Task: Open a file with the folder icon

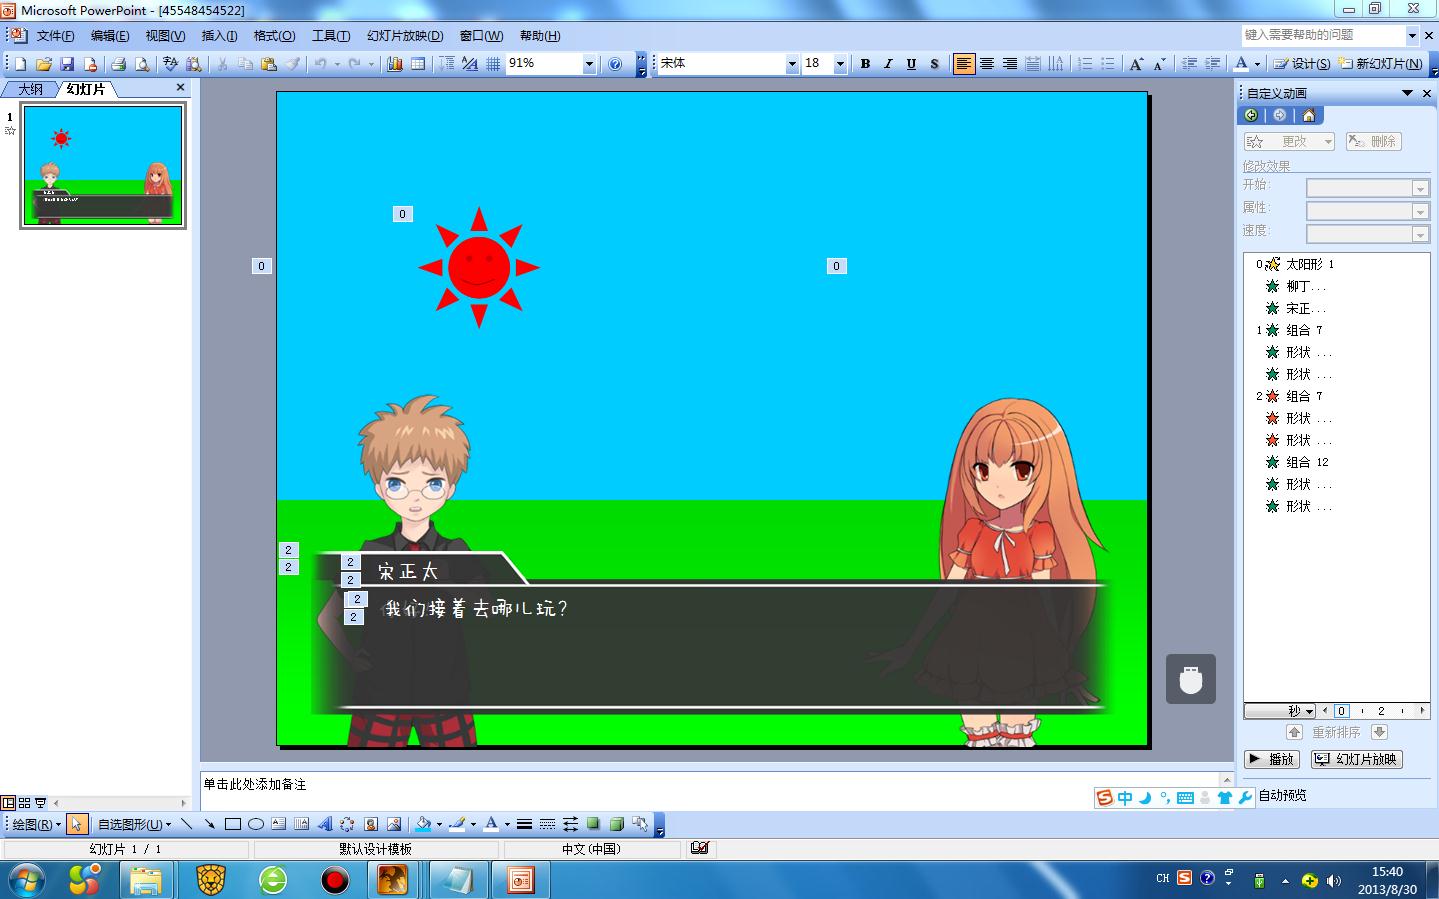Action: pos(43,64)
